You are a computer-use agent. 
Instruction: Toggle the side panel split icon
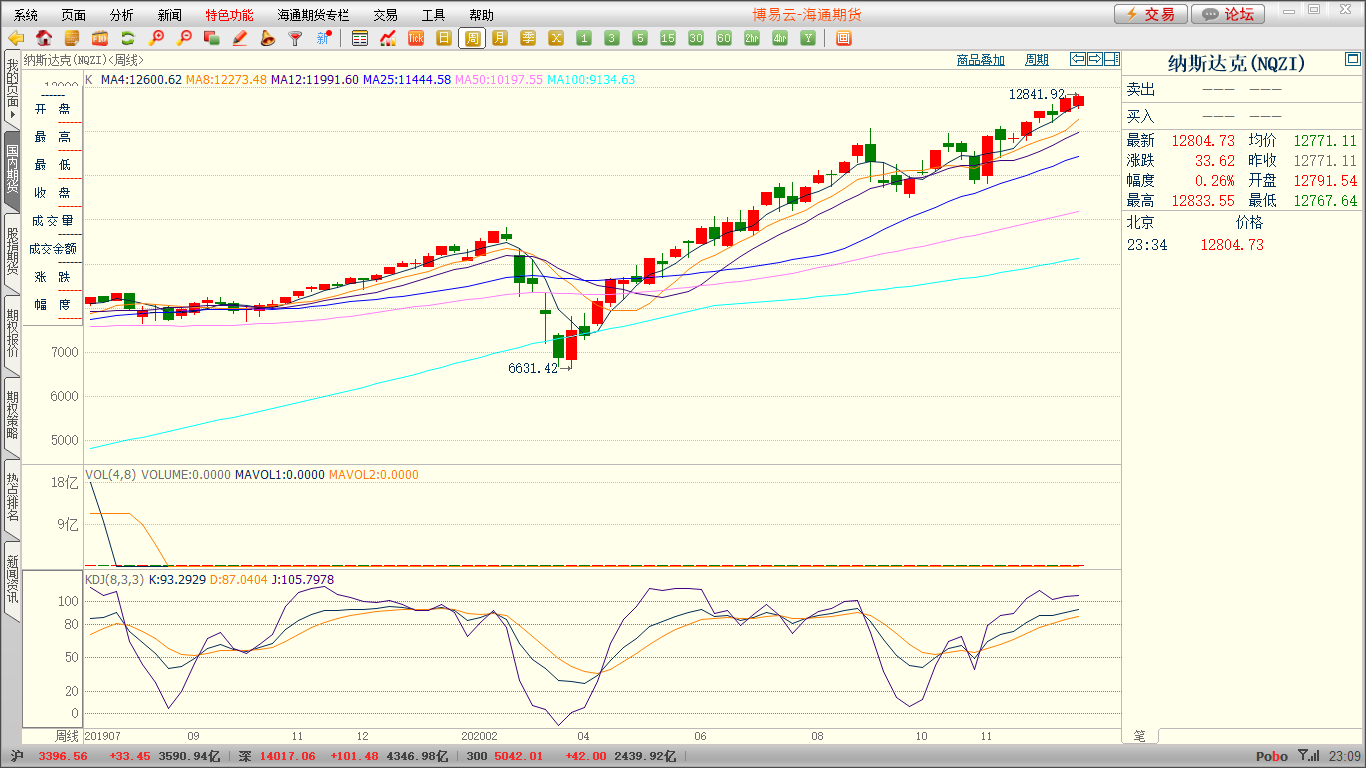(x=1112, y=59)
